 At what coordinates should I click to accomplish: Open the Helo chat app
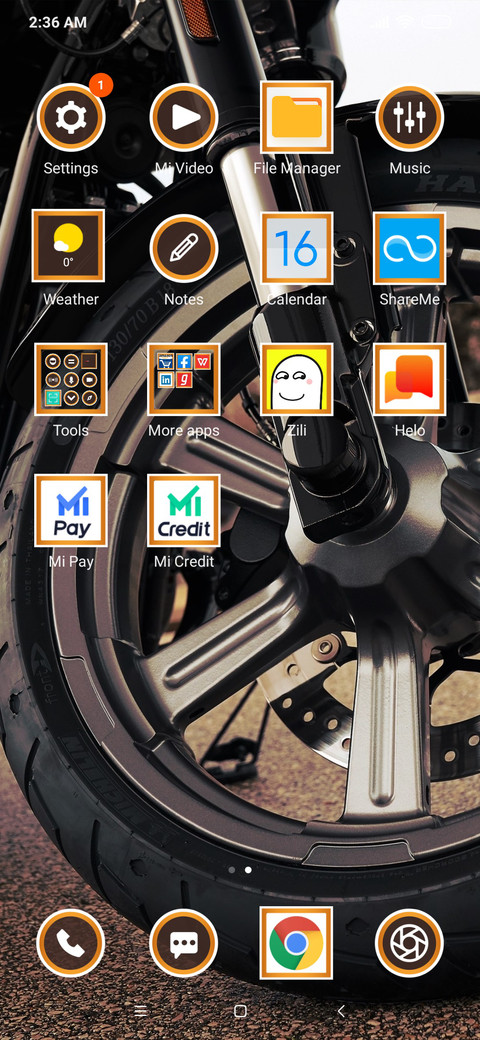(x=409, y=379)
